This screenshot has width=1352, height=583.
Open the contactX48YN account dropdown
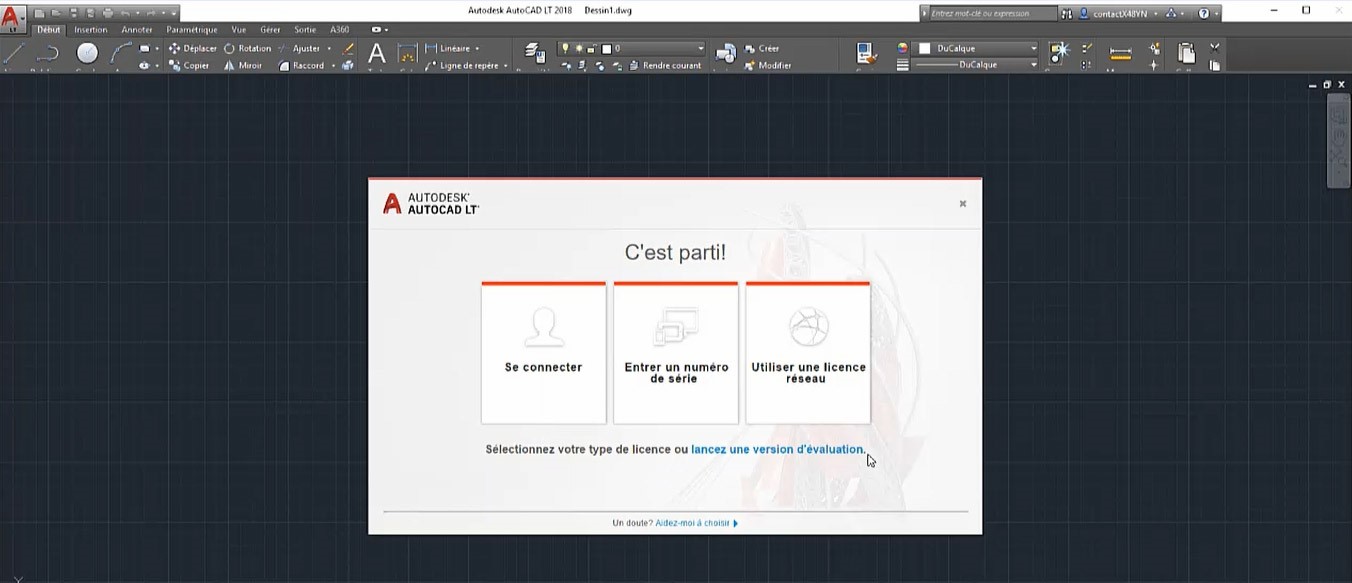(1156, 13)
